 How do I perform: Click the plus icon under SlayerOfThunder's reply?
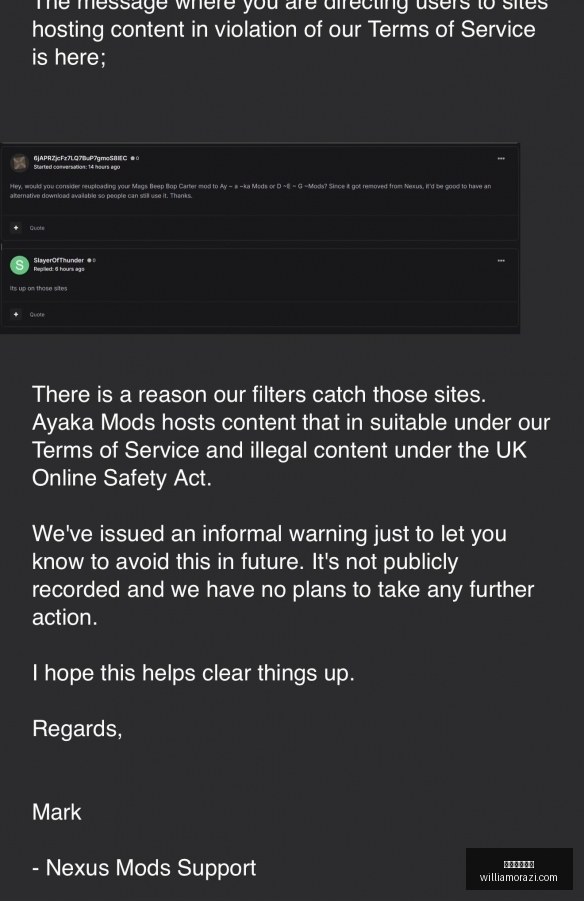tap(16, 314)
